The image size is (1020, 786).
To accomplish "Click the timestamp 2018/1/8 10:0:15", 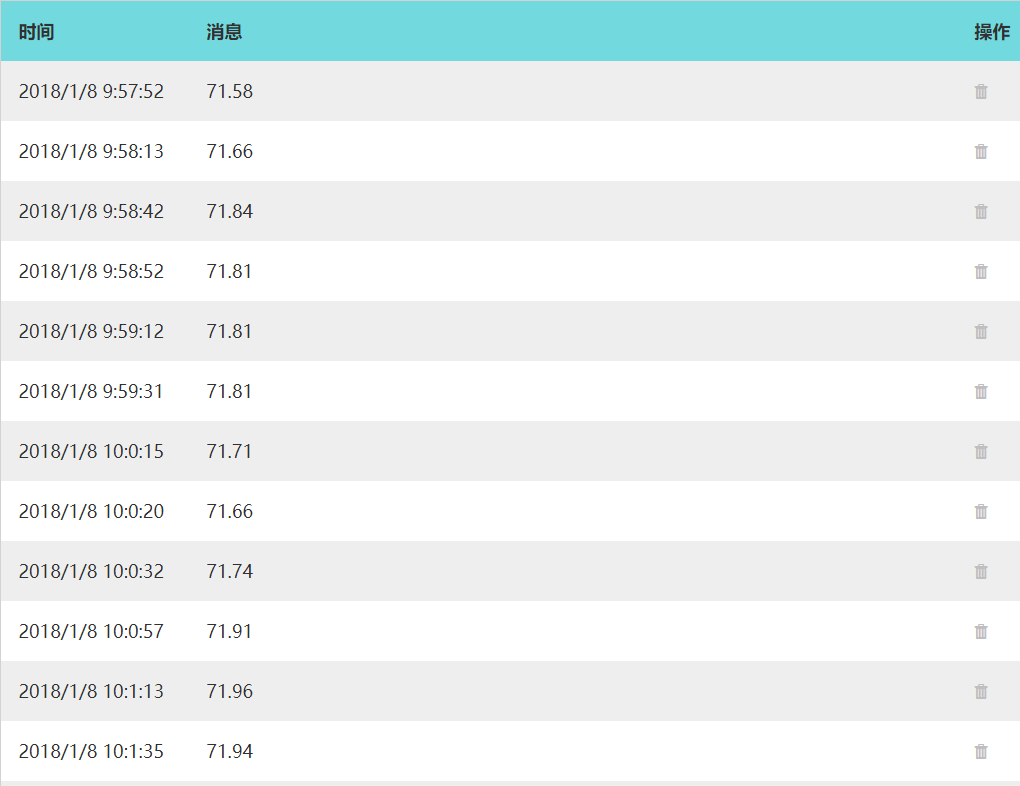I will point(91,451).
